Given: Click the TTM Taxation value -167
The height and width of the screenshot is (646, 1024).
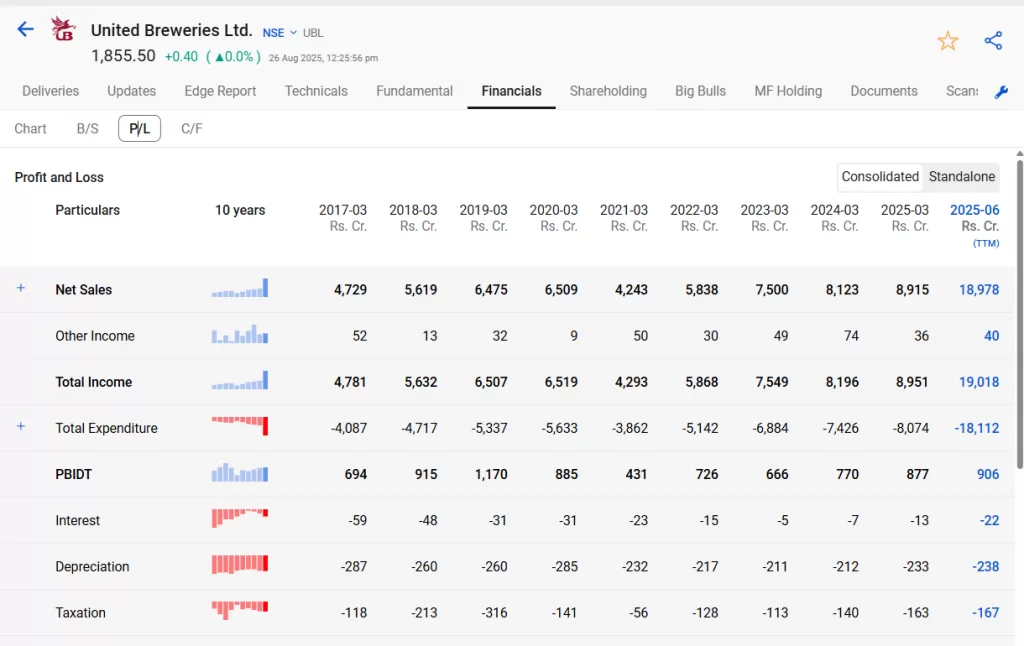Looking at the screenshot, I should (985, 613).
